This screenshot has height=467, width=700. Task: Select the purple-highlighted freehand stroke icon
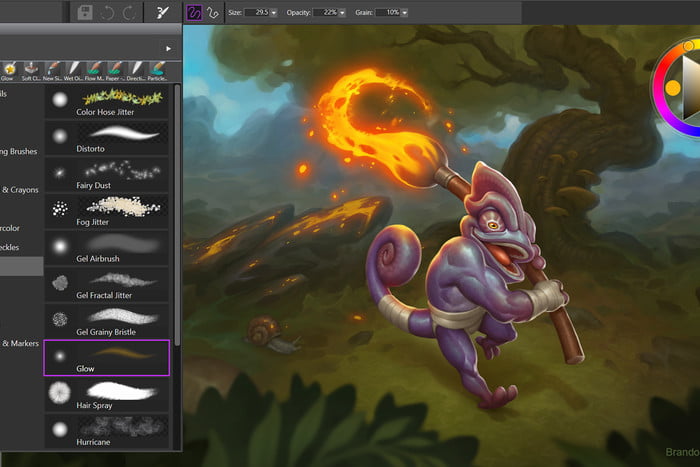tap(194, 13)
